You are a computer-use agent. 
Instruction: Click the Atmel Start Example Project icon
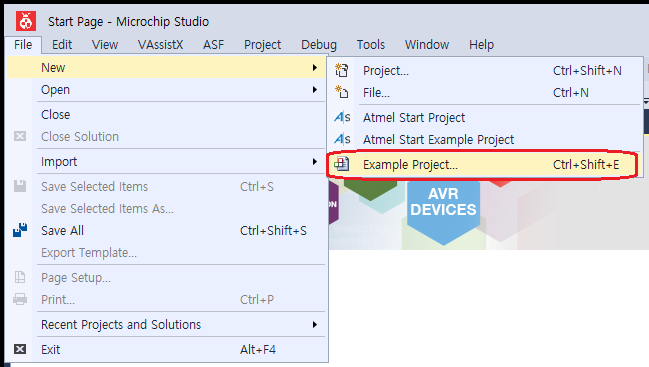(342, 139)
